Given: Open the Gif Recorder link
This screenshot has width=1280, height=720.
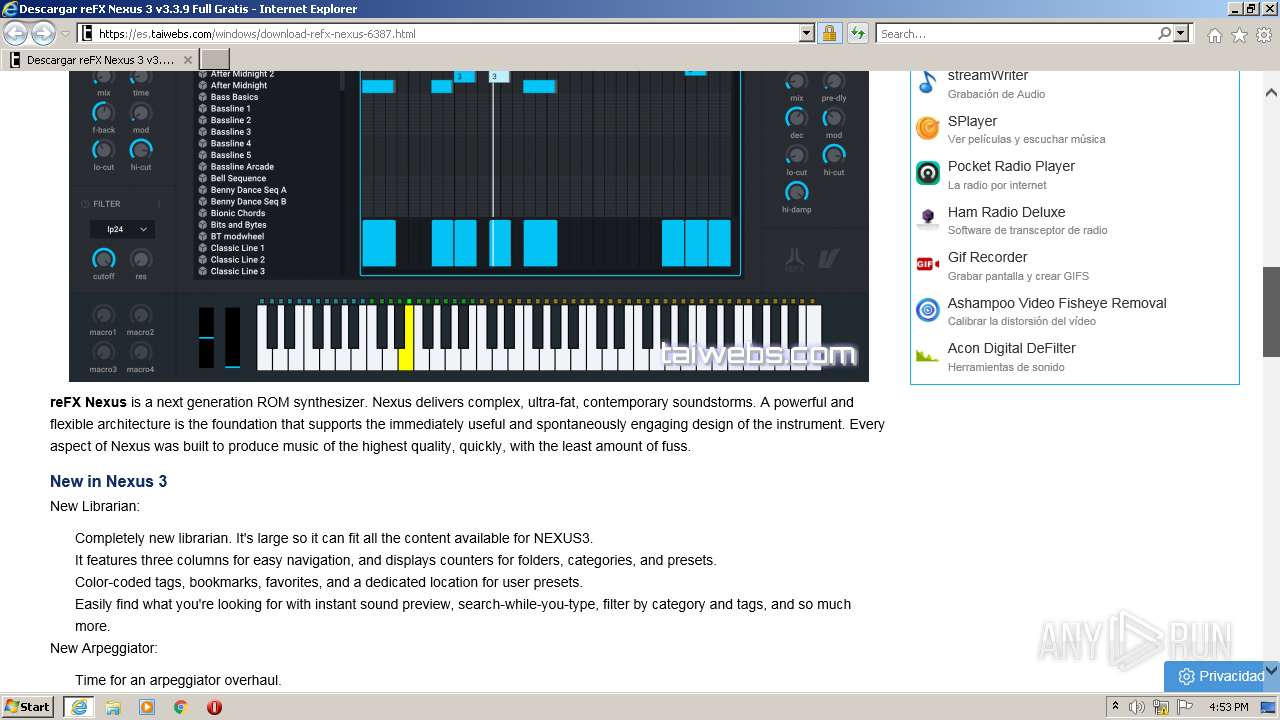Looking at the screenshot, I should 987,257.
